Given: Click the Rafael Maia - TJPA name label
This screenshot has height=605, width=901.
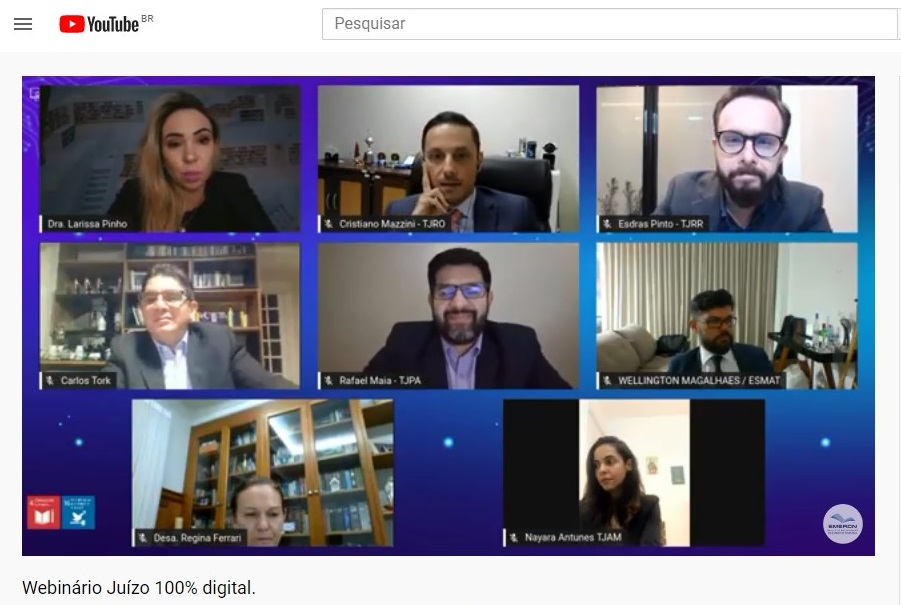Looking at the screenshot, I should [x=380, y=380].
